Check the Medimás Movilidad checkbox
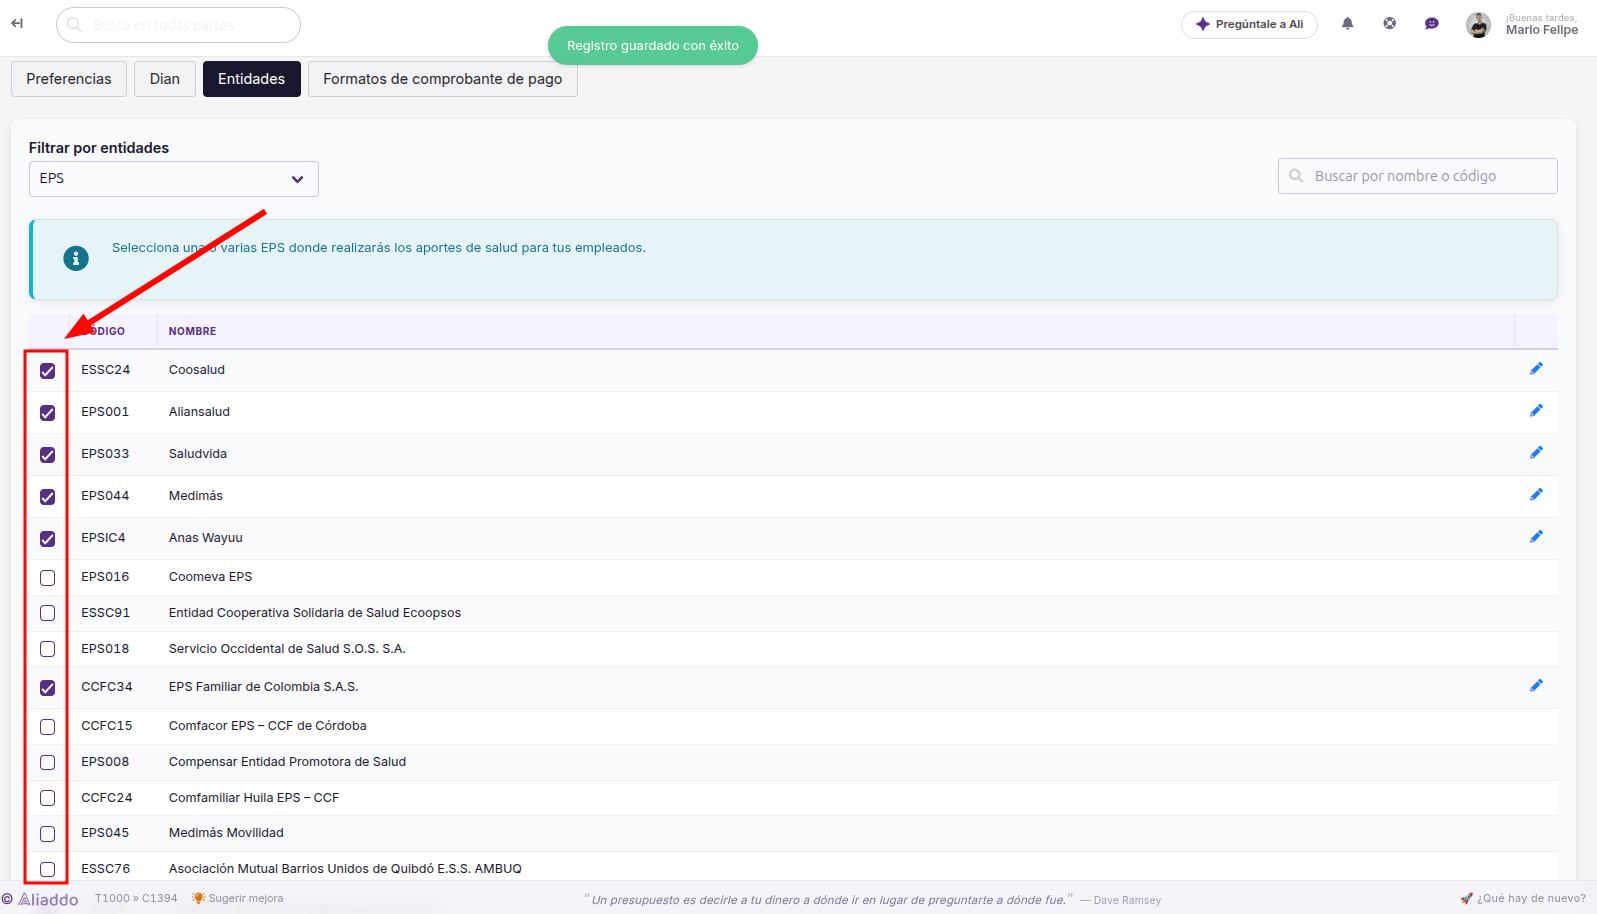The height and width of the screenshot is (914, 1597). click(x=47, y=834)
